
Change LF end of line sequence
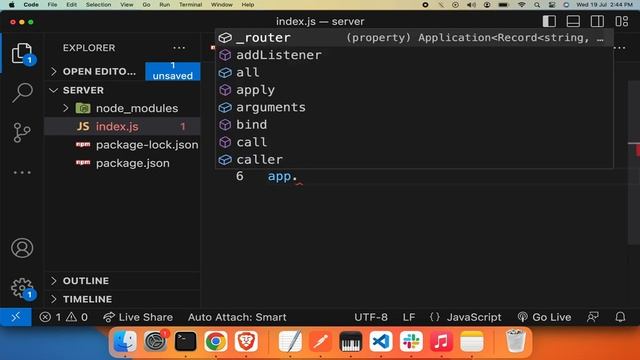tap(409, 317)
